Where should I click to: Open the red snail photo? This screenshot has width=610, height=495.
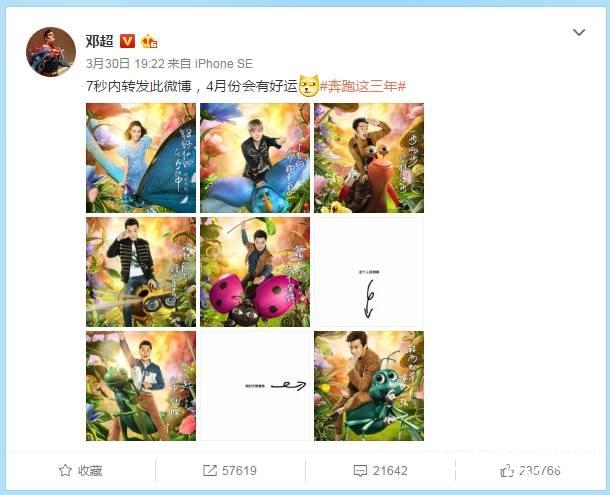click(x=369, y=158)
